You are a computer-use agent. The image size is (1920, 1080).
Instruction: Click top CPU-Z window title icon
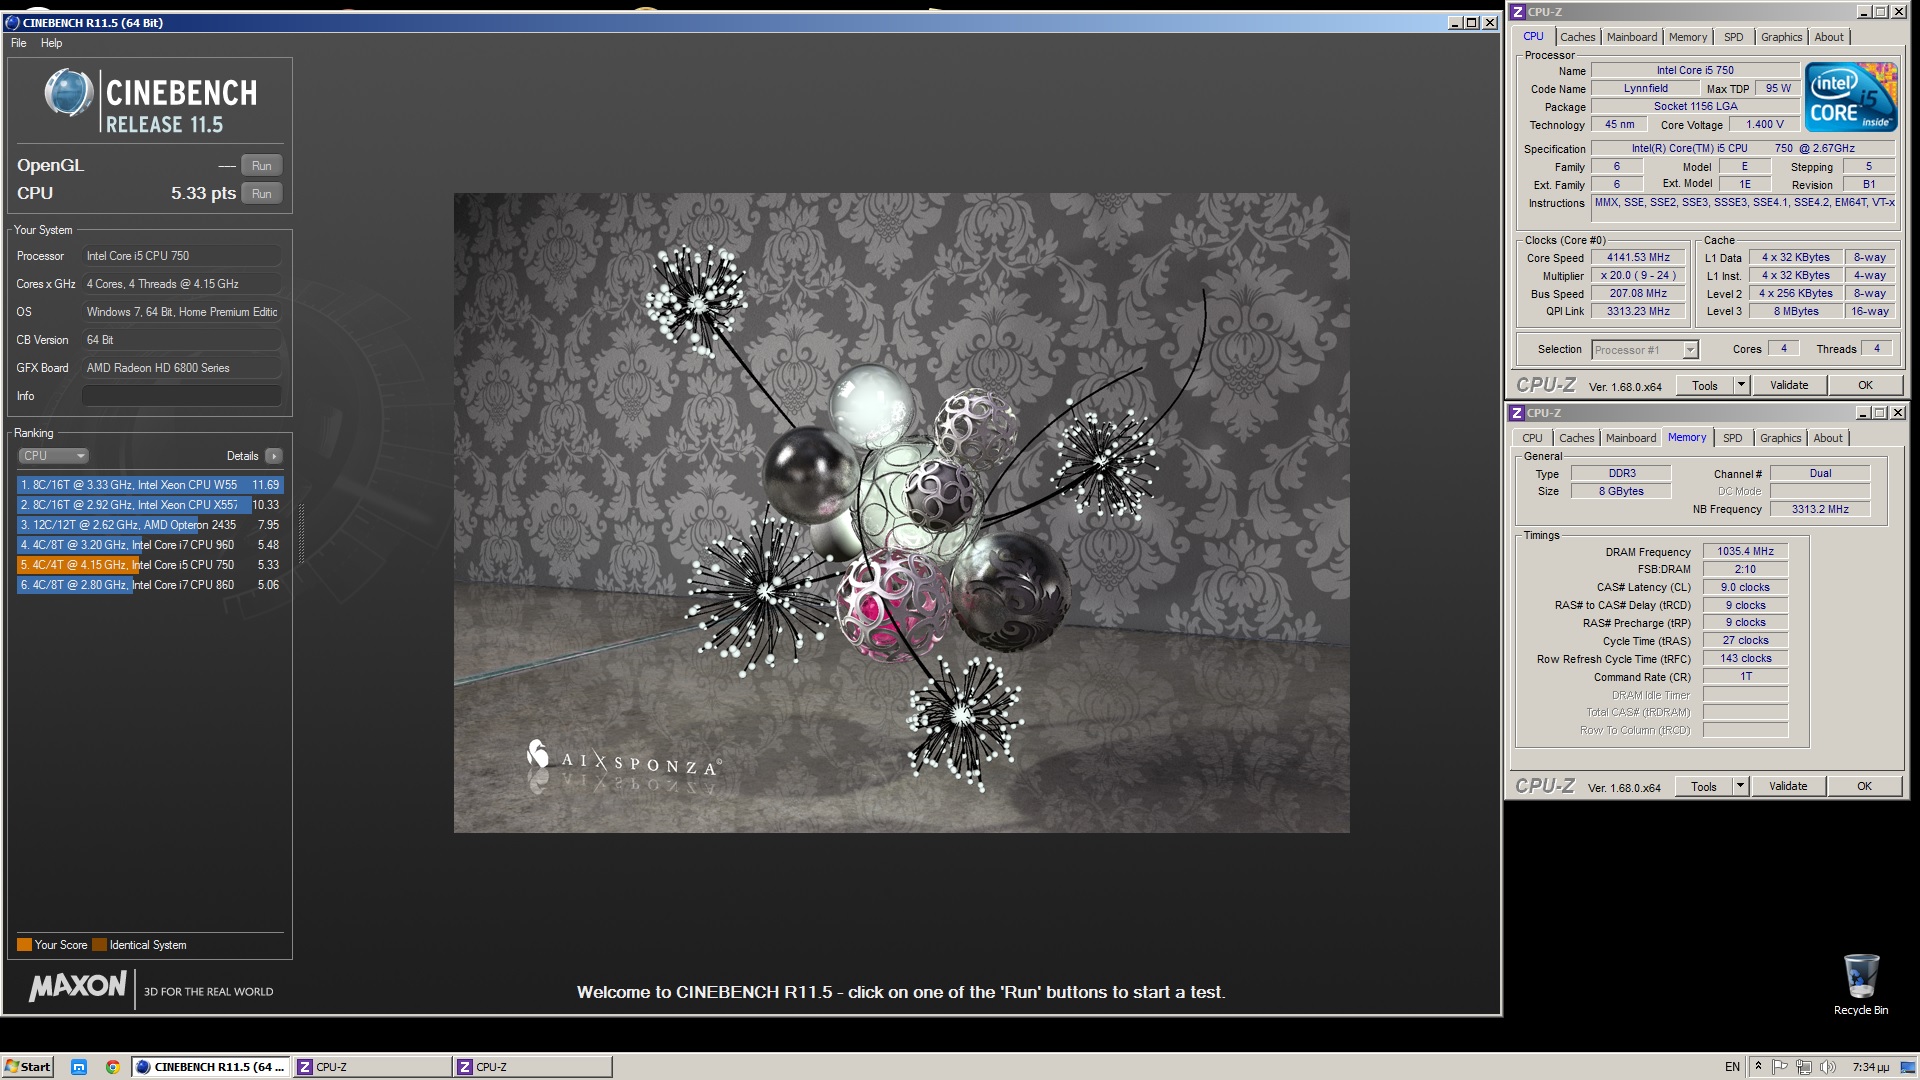click(x=1517, y=12)
